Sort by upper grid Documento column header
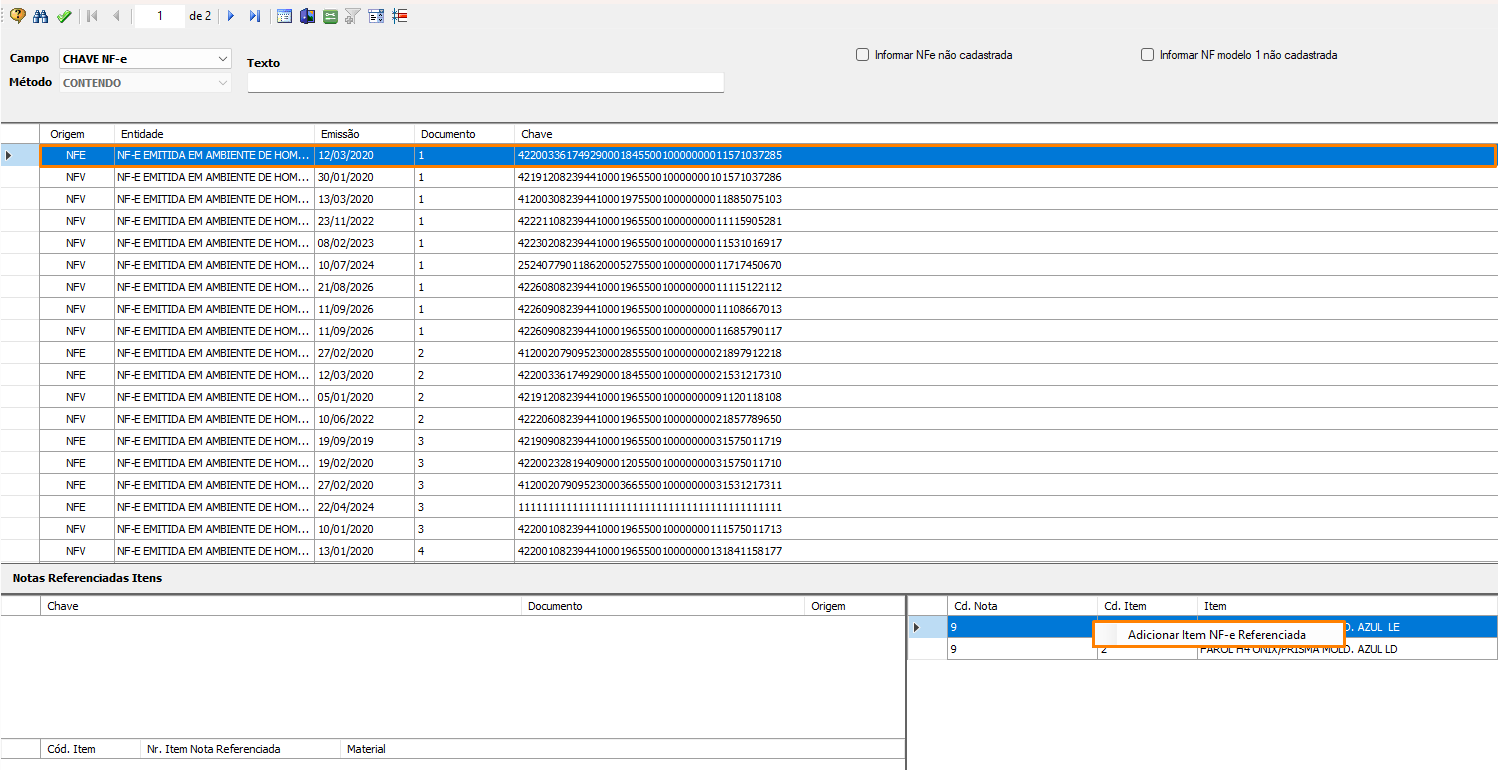 coord(465,134)
